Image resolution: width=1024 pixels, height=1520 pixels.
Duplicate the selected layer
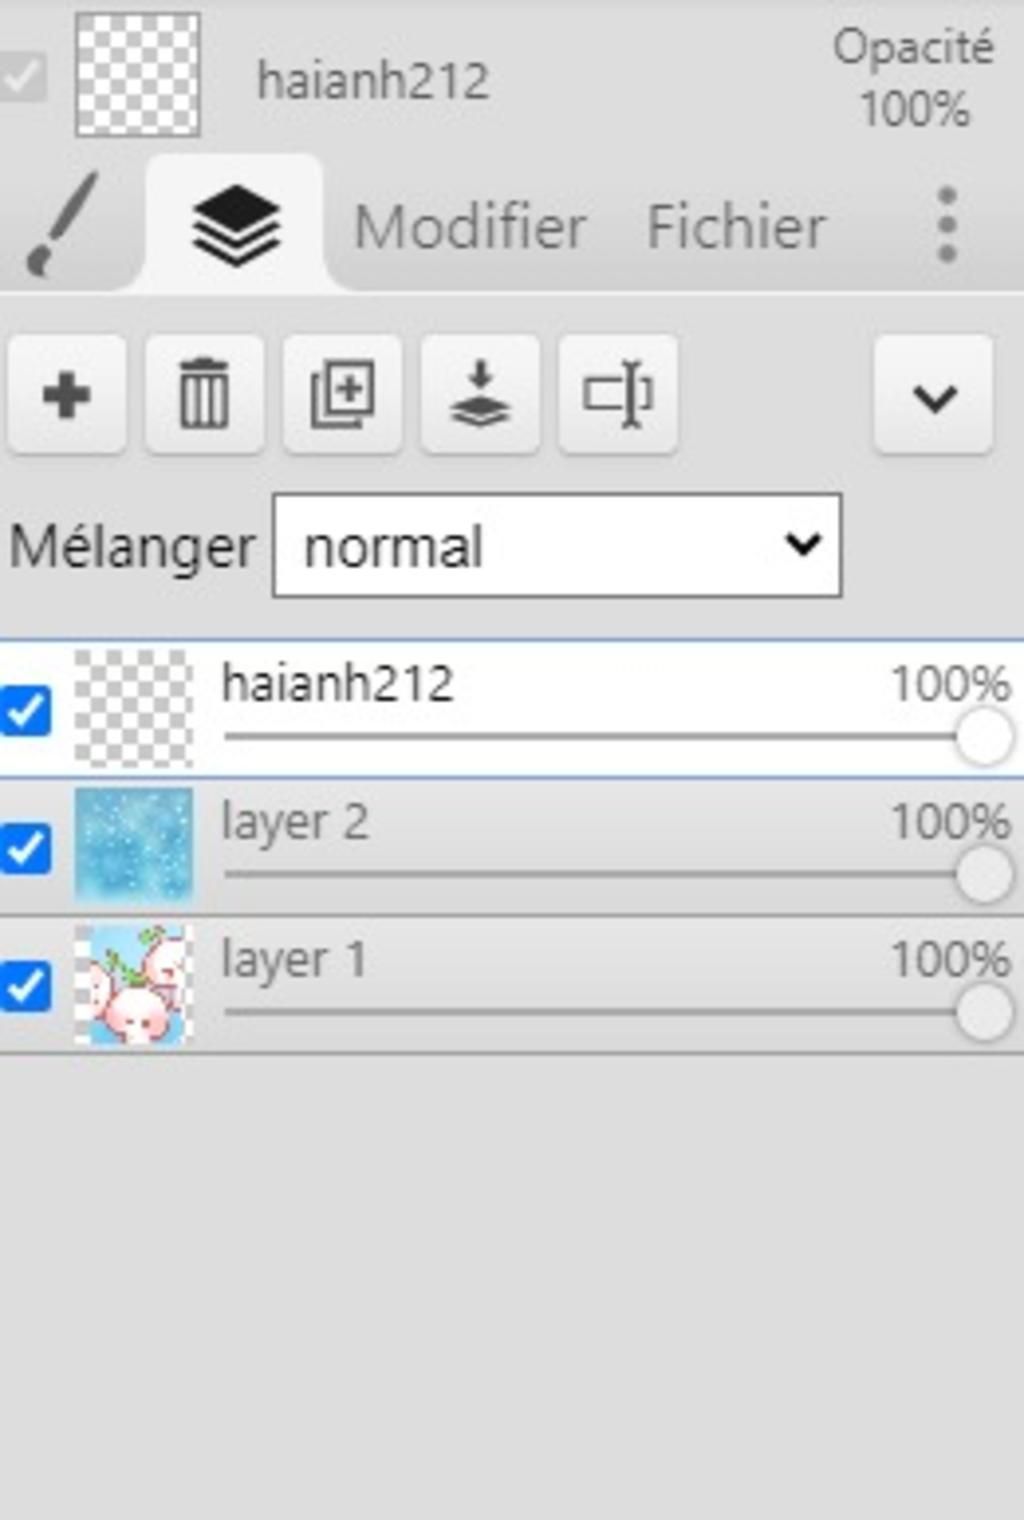click(x=342, y=395)
